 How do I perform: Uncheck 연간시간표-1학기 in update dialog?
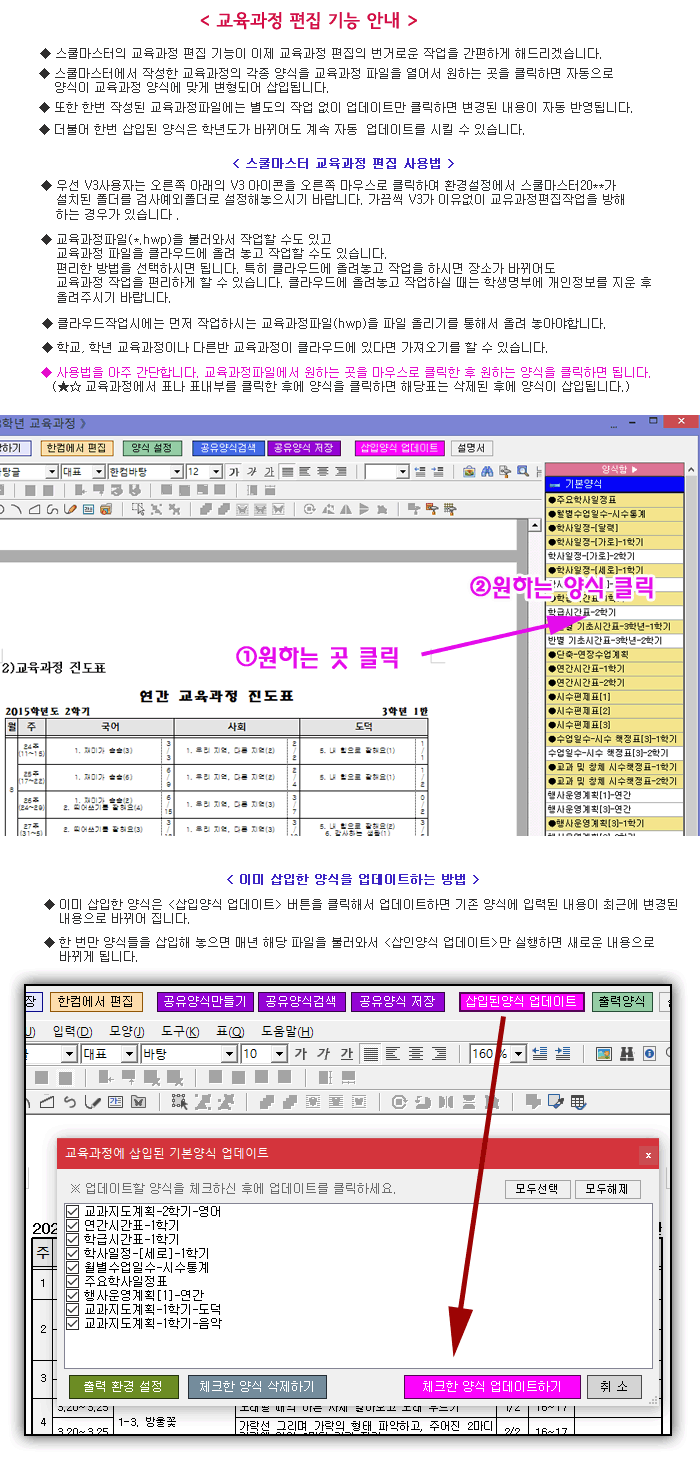coord(72,1225)
